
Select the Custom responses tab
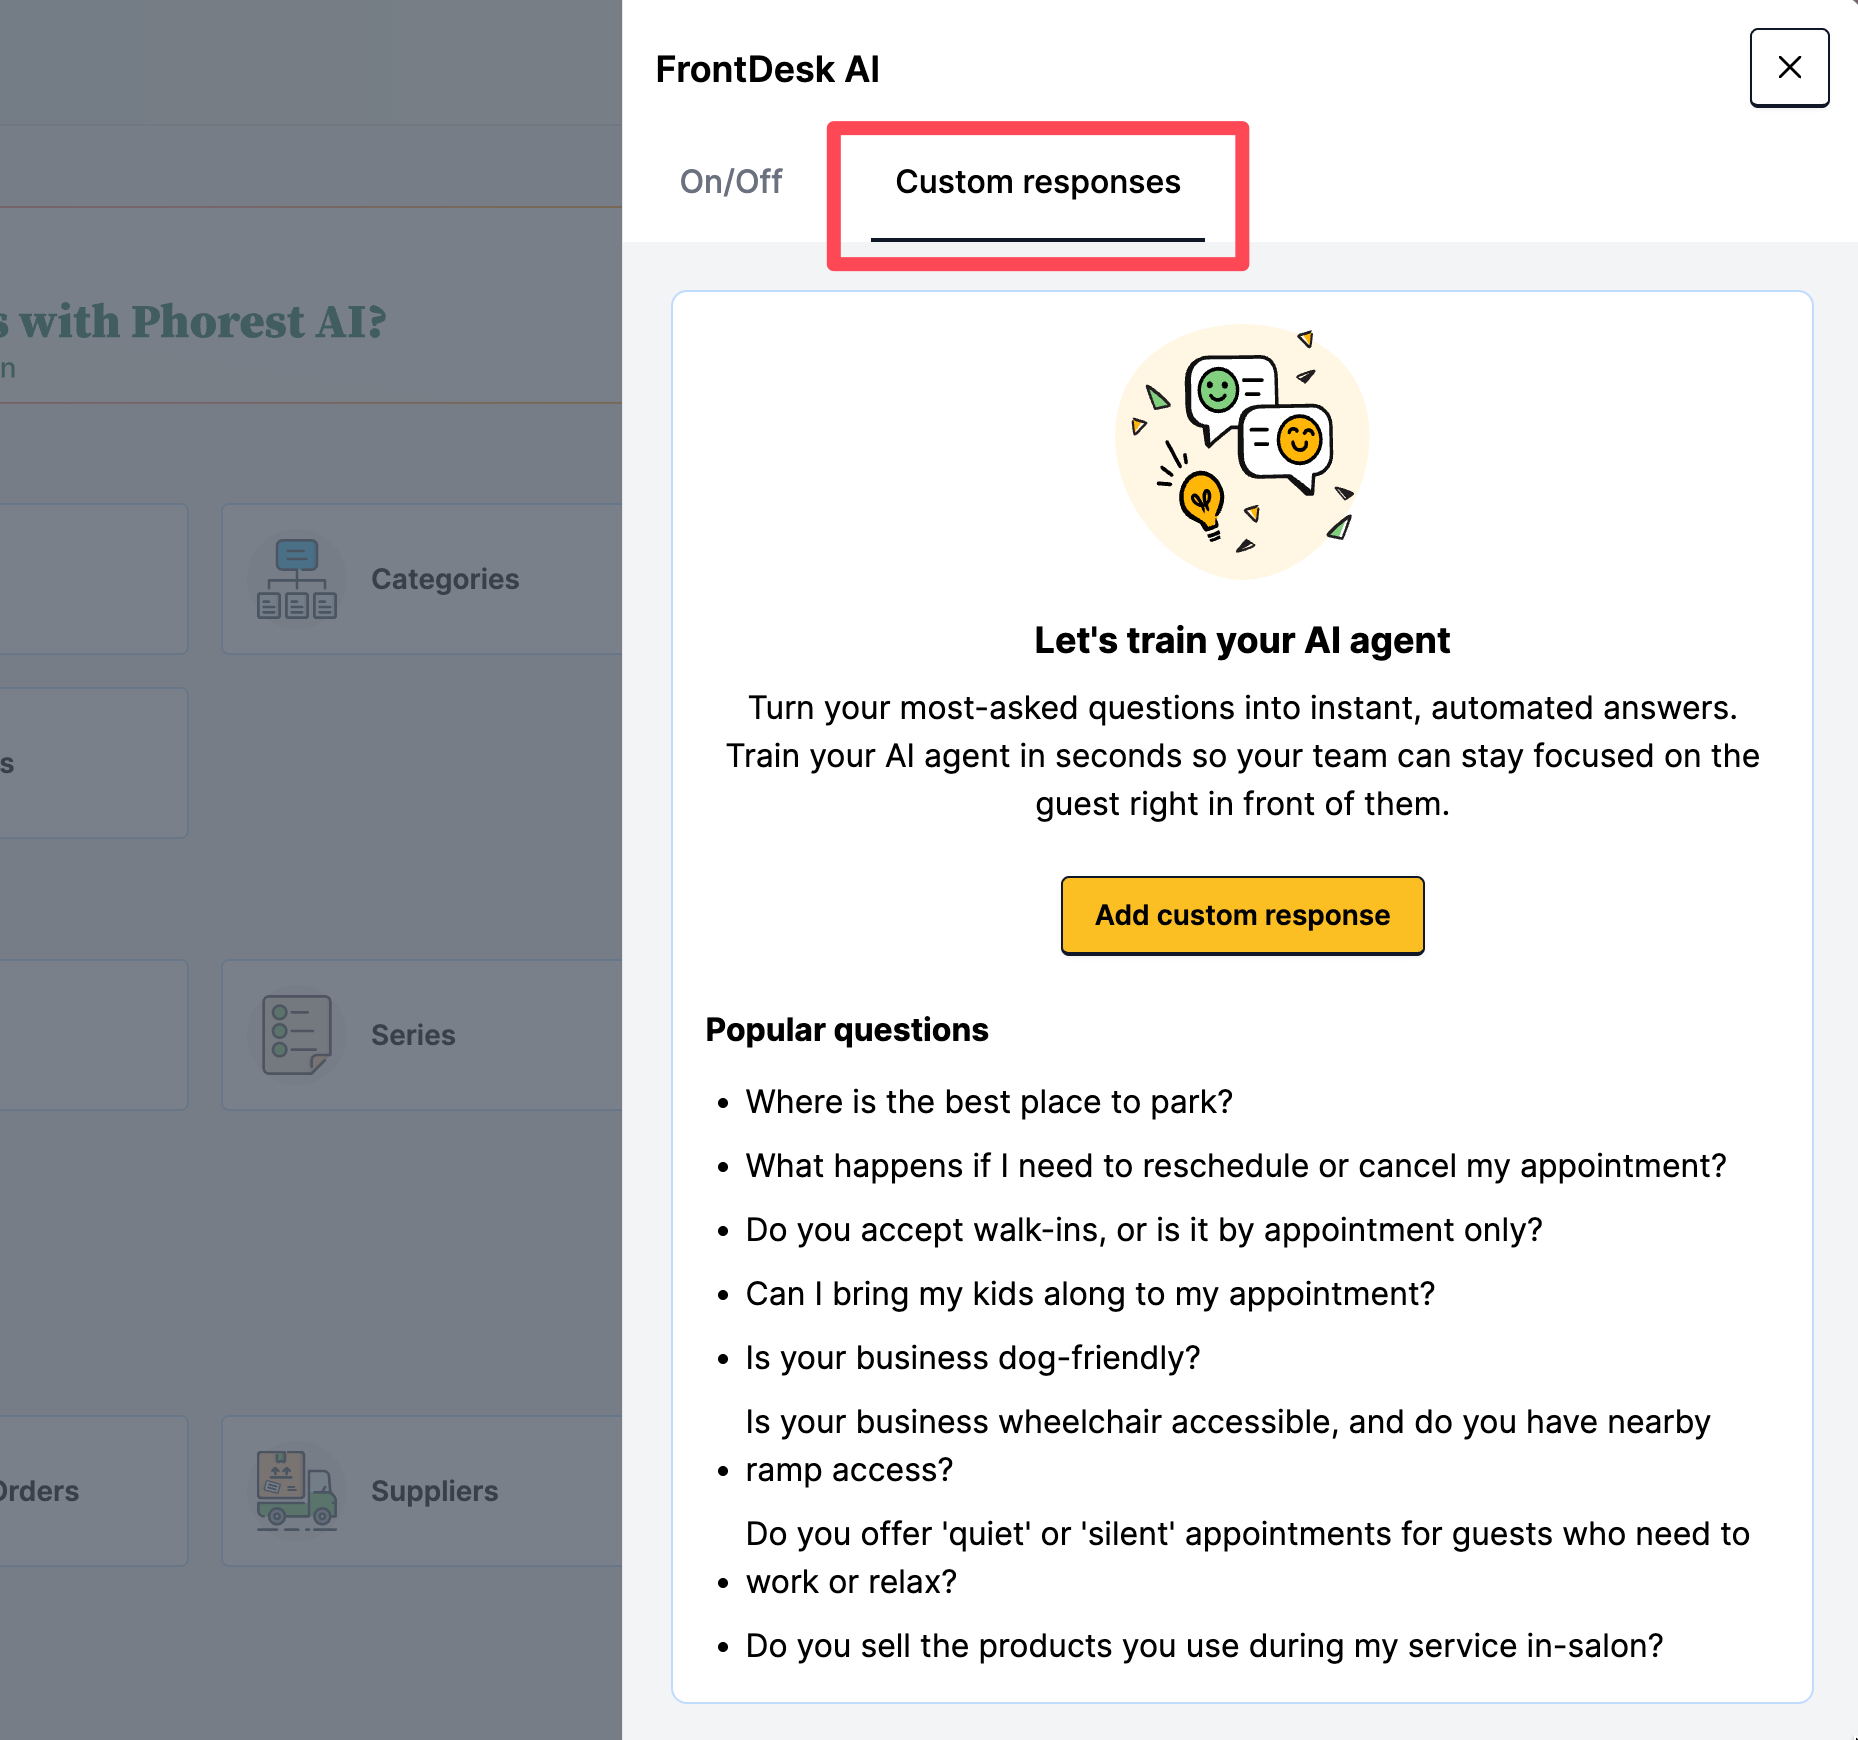click(1037, 182)
